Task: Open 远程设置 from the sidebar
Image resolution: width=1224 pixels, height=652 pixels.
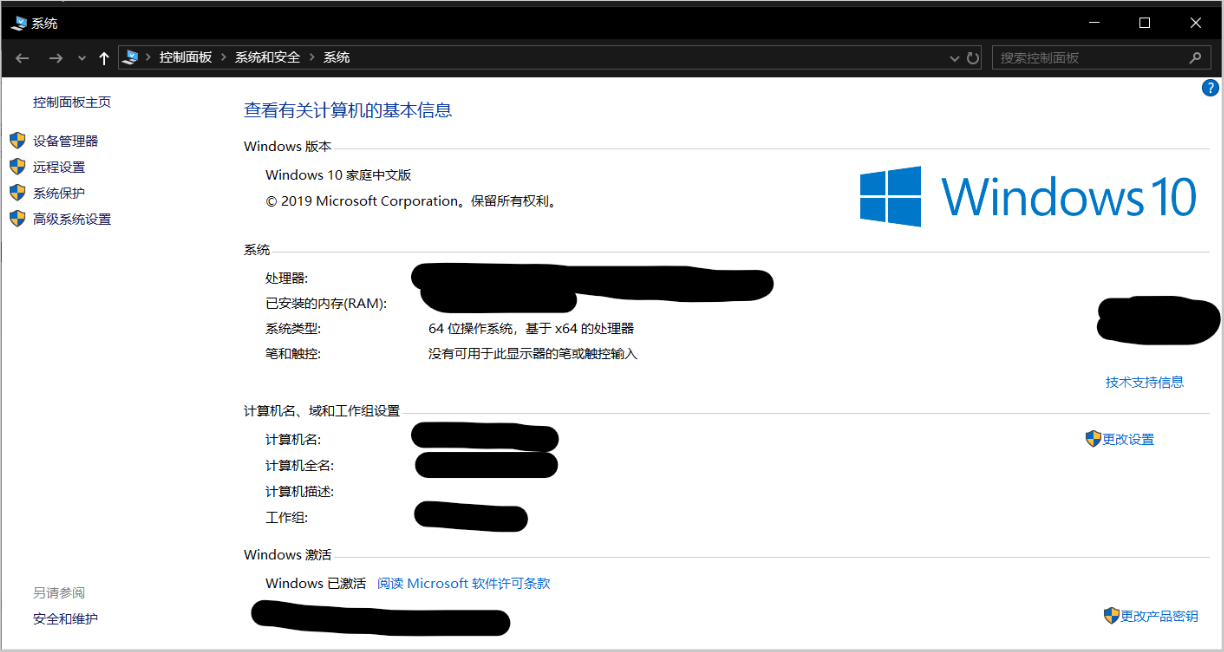Action: click(x=59, y=167)
